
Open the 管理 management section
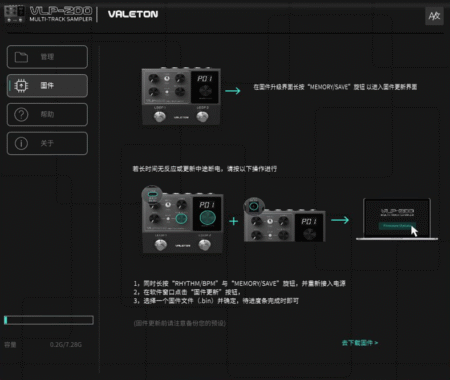coord(47,57)
